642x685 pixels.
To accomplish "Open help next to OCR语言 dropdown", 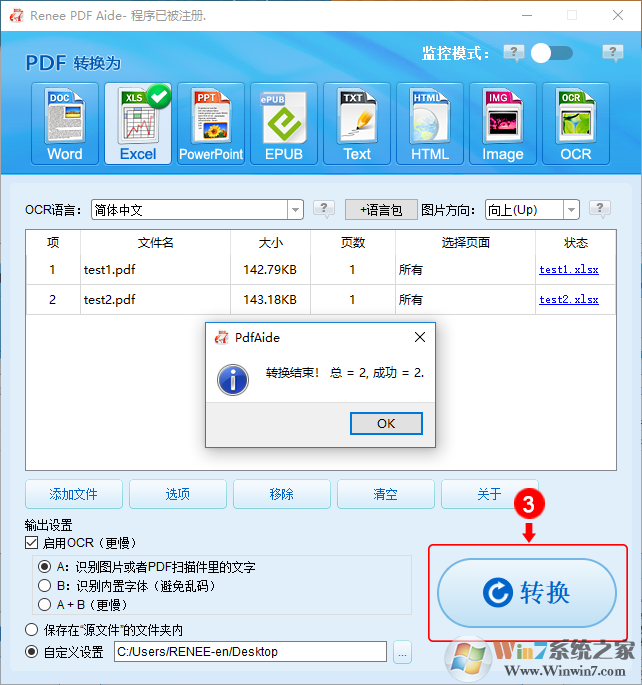I will click(x=324, y=209).
